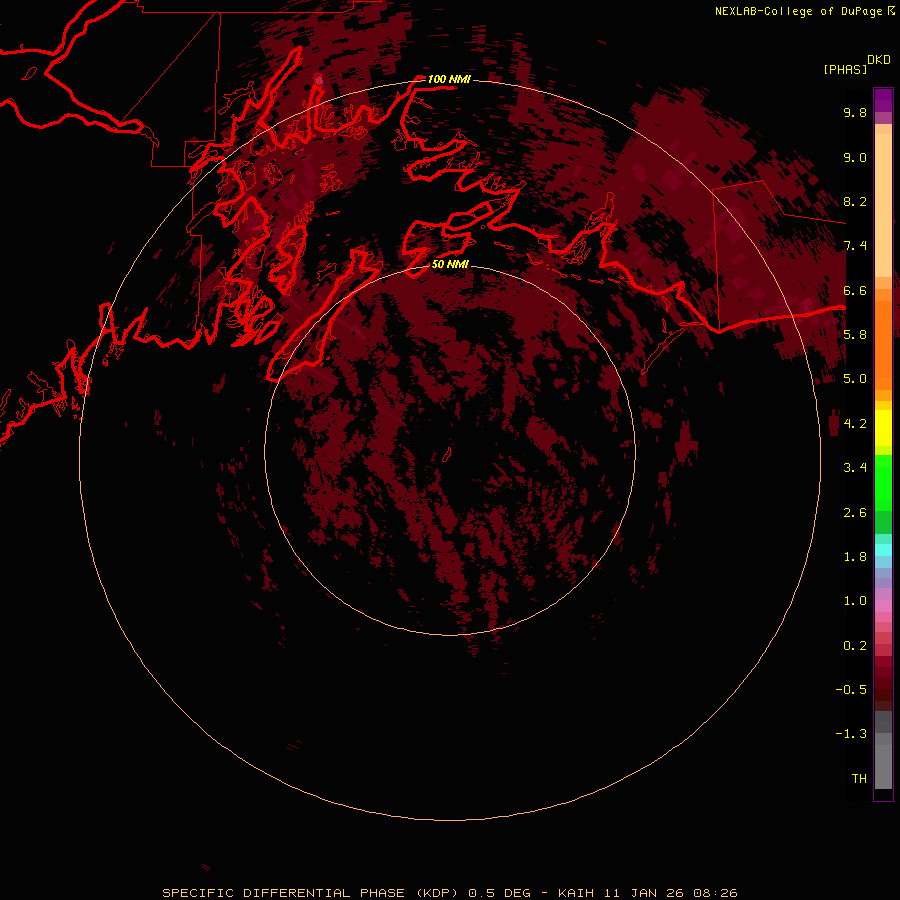Select the 5.8 legend value
900x900 pixels.
[x=855, y=335]
